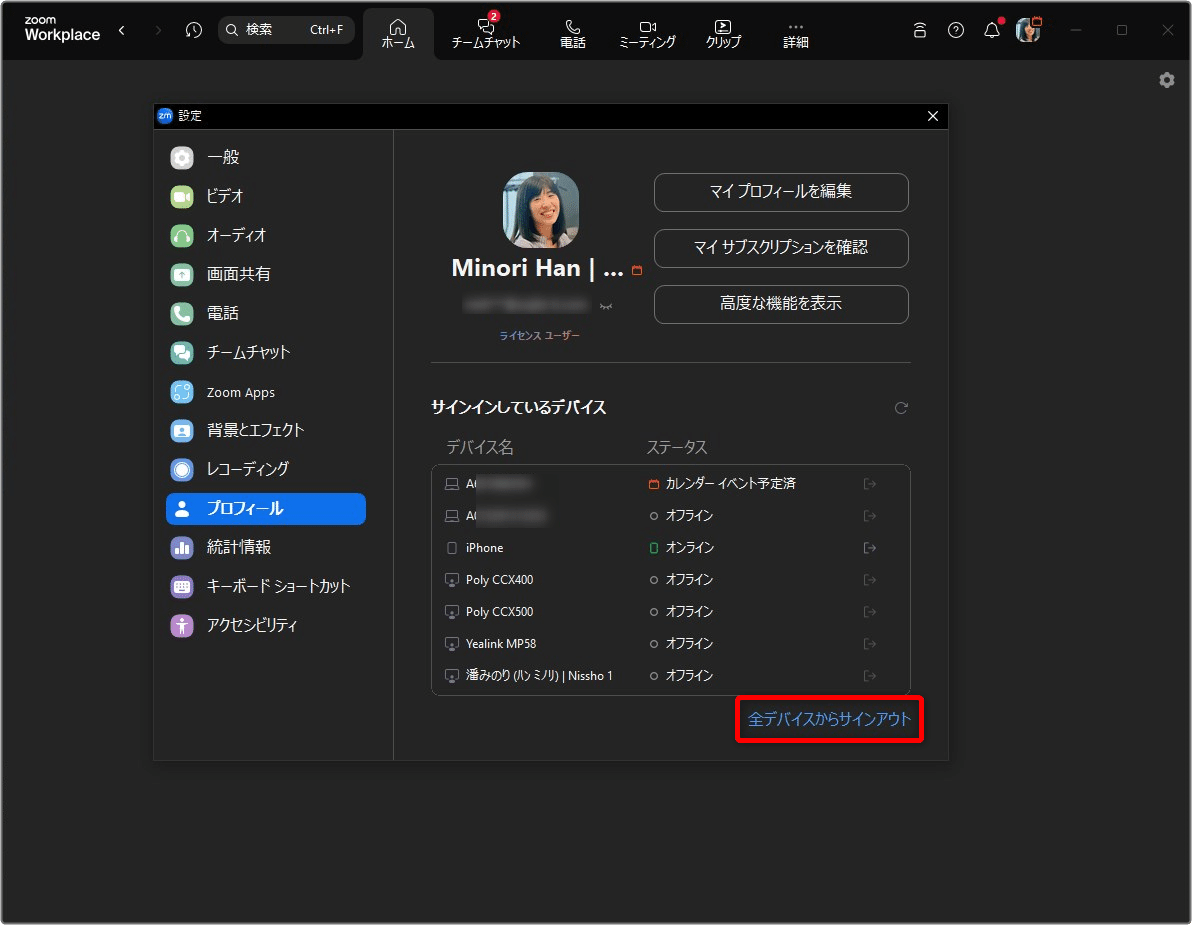1192x925 pixels.
Task: Go to the ホーム tab
Action: click(x=398, y=34)
